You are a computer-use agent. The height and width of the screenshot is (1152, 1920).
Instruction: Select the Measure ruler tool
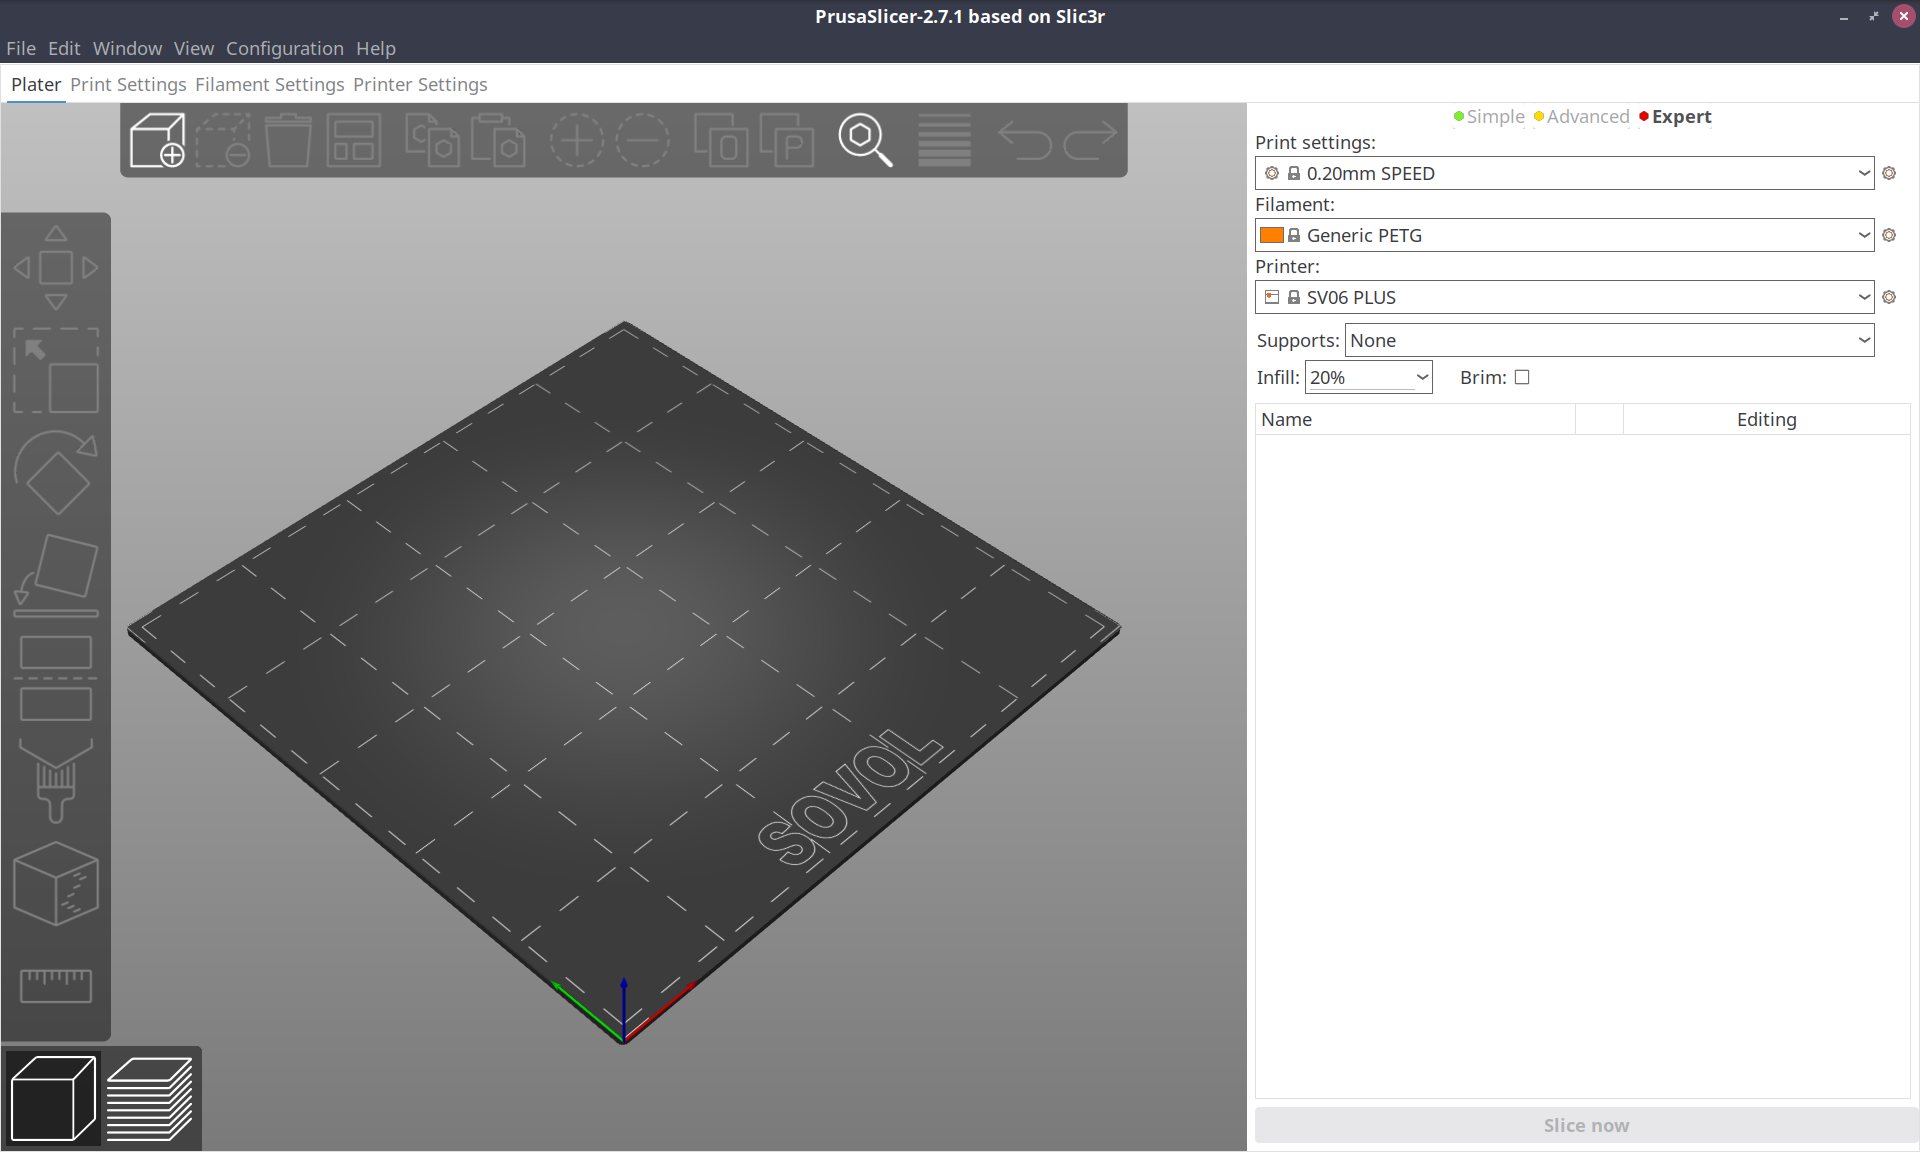pos(56,986)
